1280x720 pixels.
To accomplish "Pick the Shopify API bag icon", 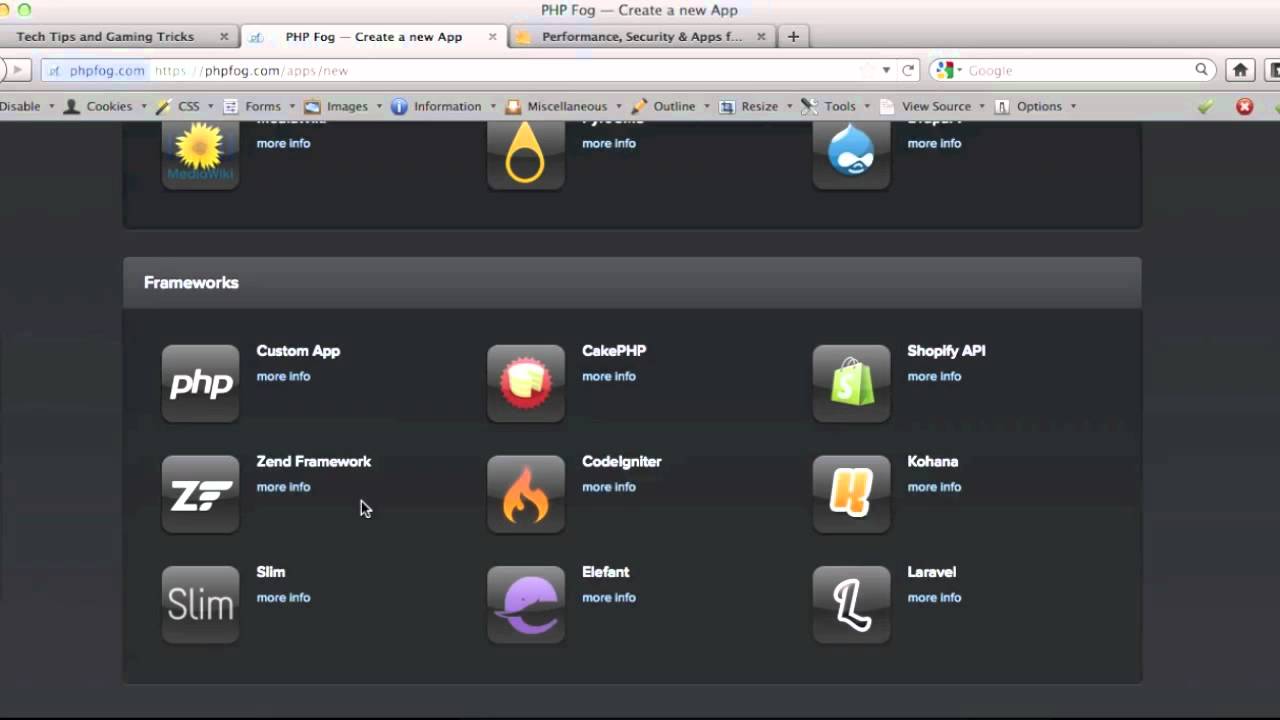I will point(851,383).
